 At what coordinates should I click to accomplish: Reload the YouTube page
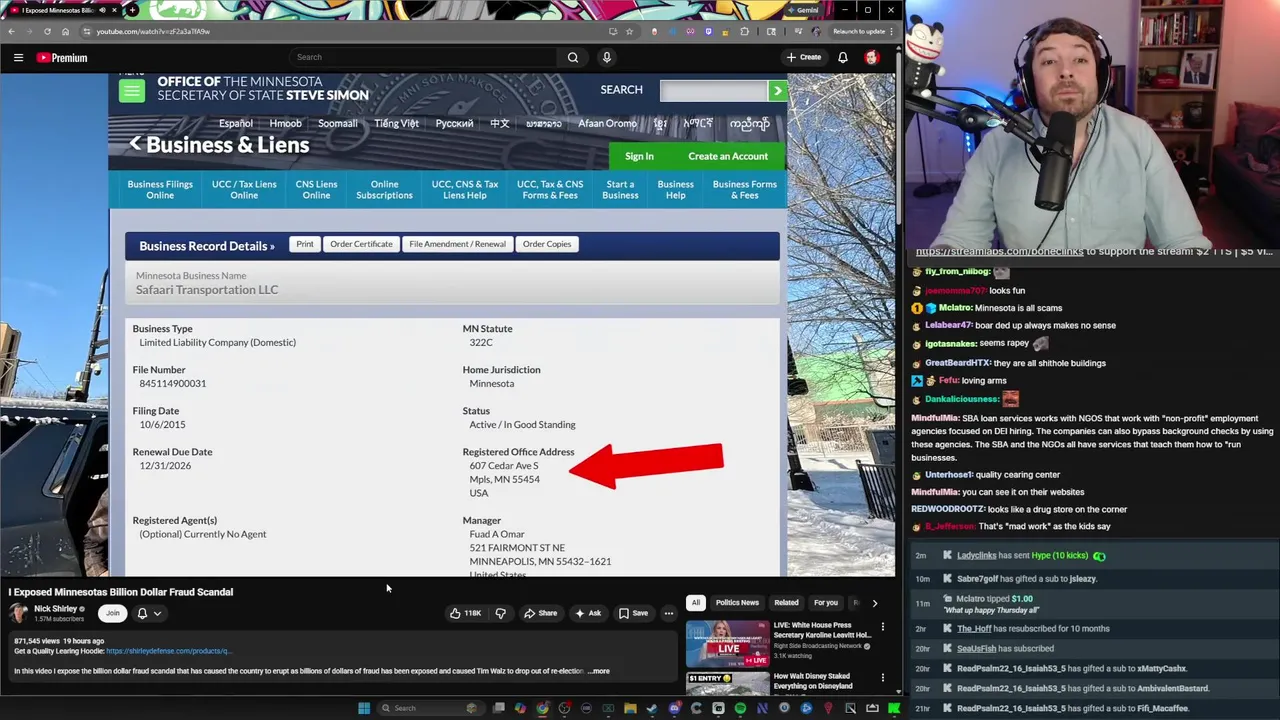47,31
